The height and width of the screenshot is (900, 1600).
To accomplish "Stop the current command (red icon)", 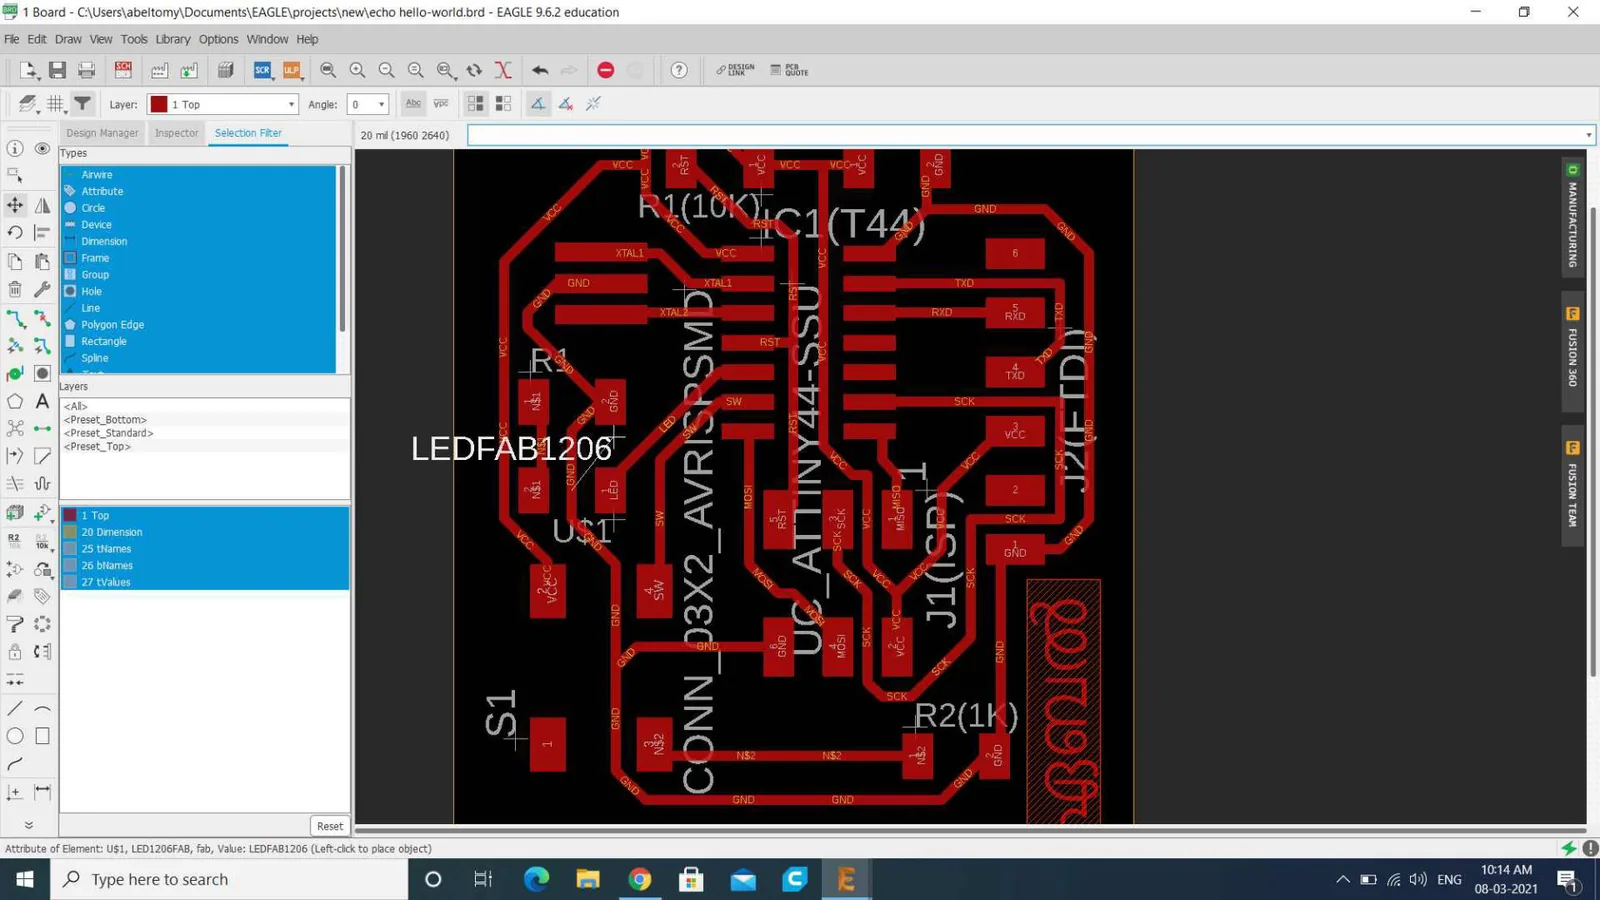I will tap(605, 70).
